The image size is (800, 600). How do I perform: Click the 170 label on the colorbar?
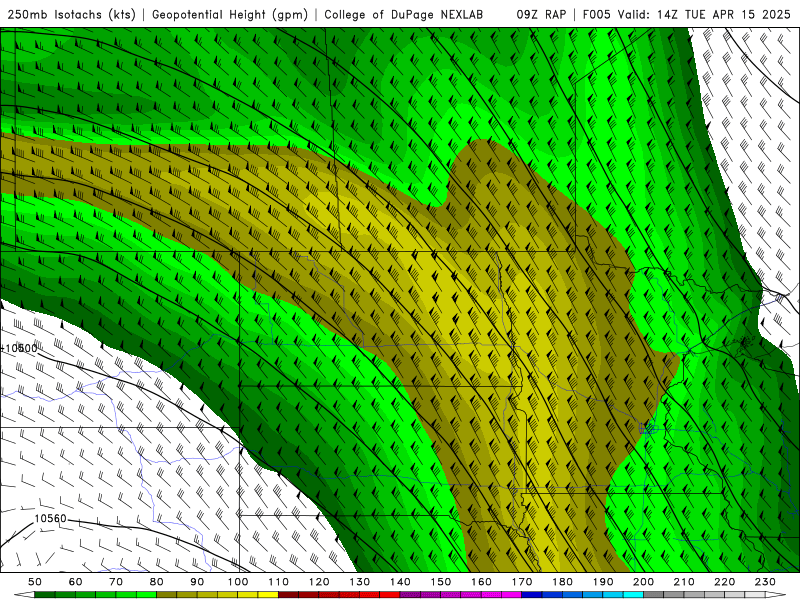[x=521, y=582]
